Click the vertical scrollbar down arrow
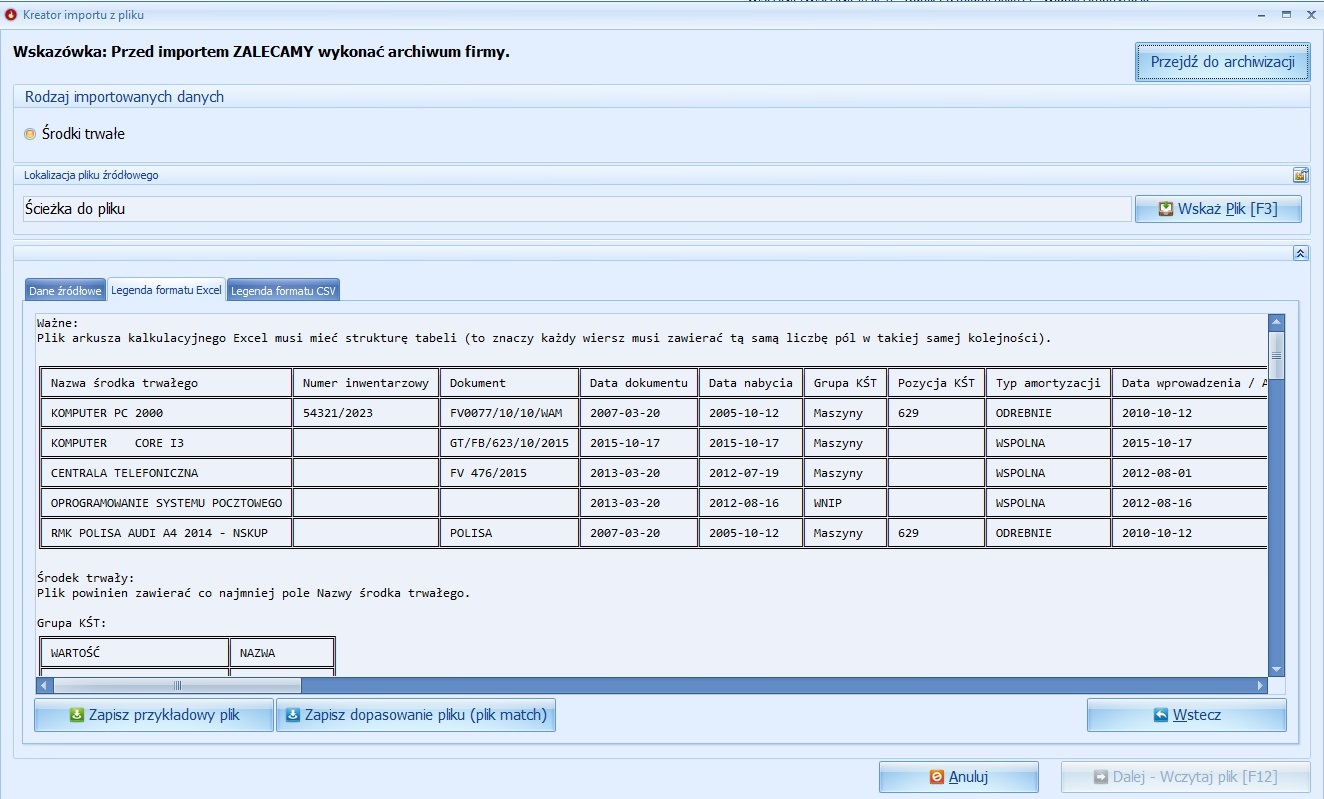 1276,669
